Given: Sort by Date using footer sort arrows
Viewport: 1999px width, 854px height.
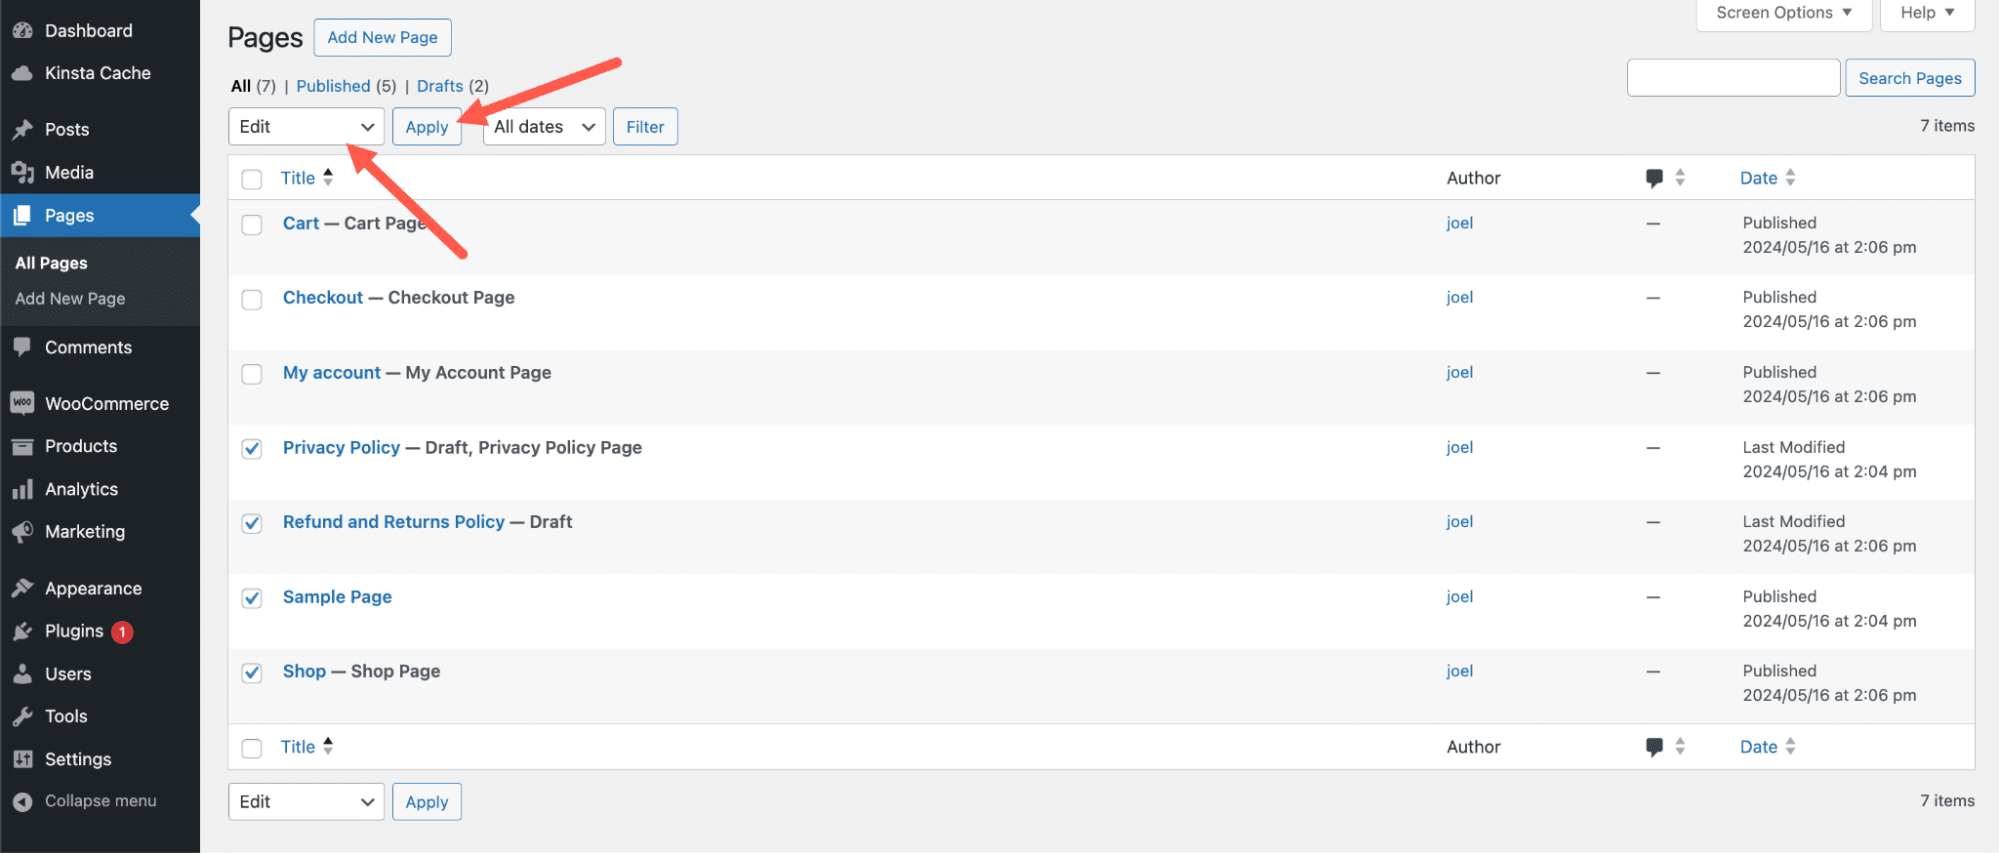Looking at the screenshot, I should [x=1790, y=746].
